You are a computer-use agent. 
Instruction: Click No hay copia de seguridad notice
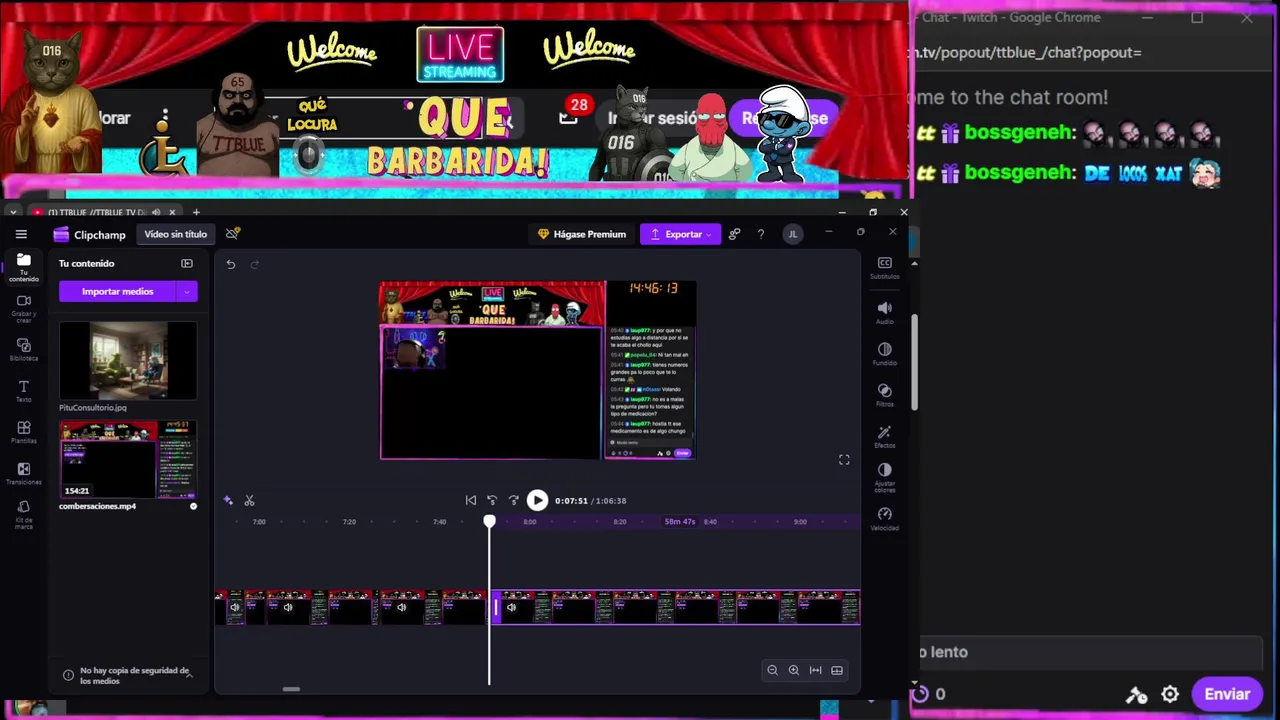(128, 675)
